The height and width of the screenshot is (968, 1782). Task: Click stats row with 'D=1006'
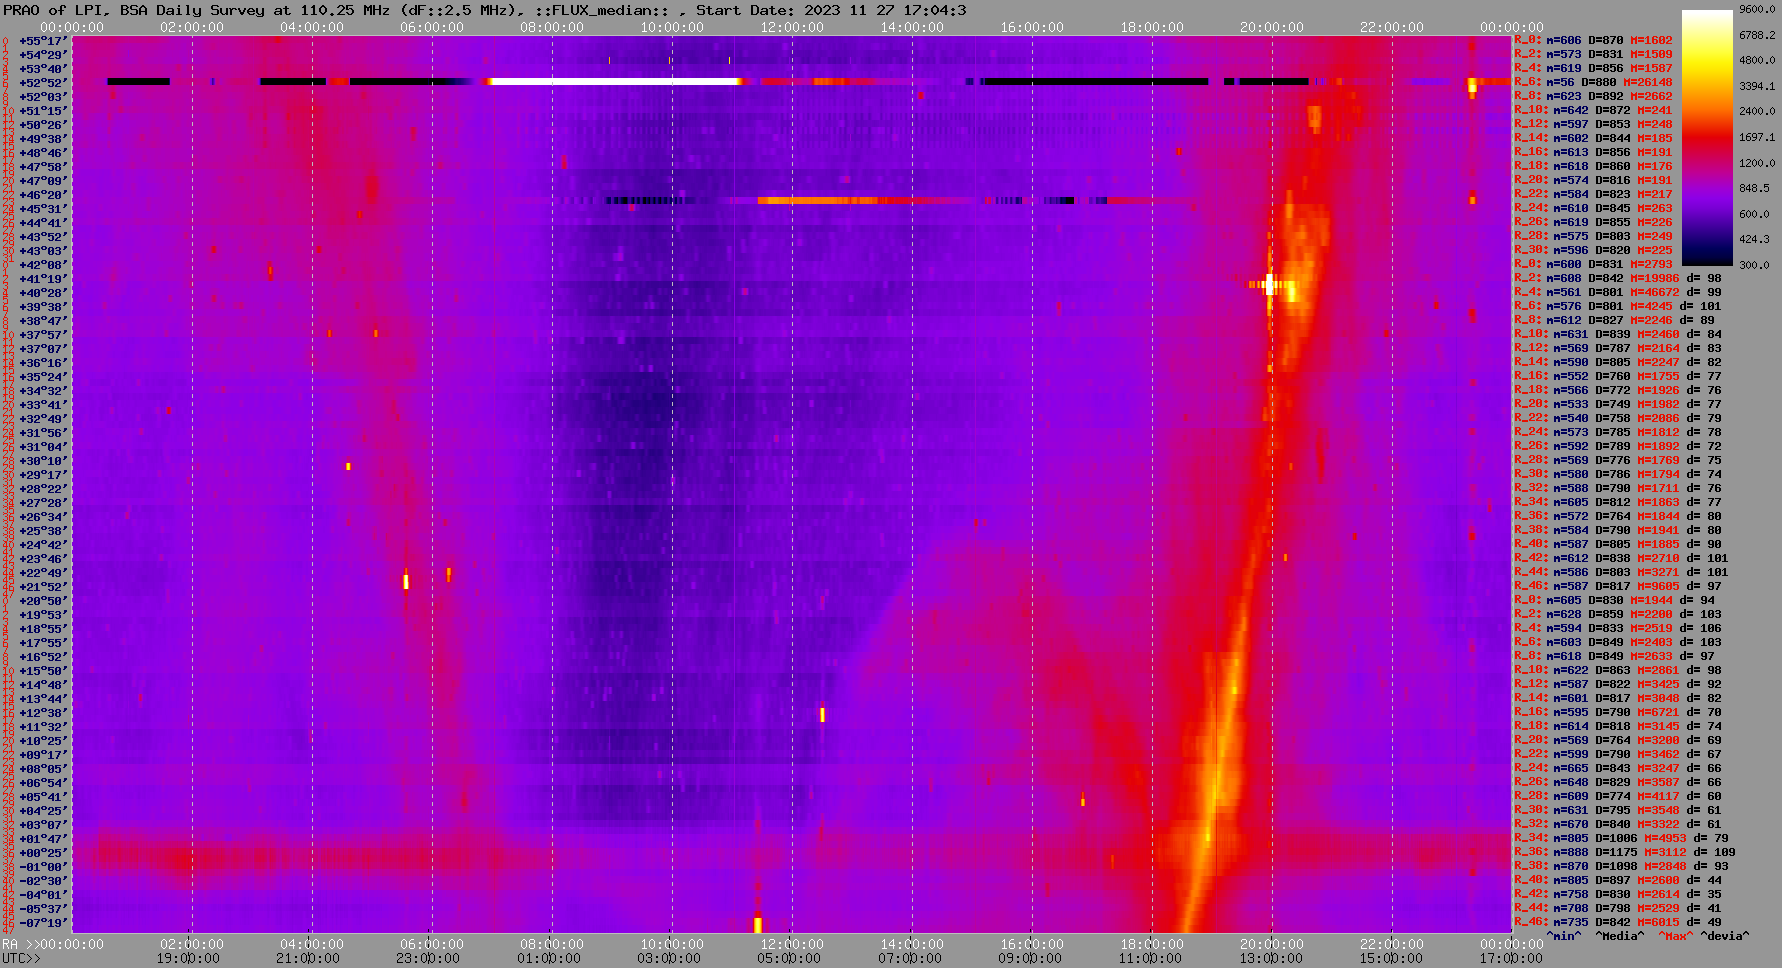pos(1621,838)
